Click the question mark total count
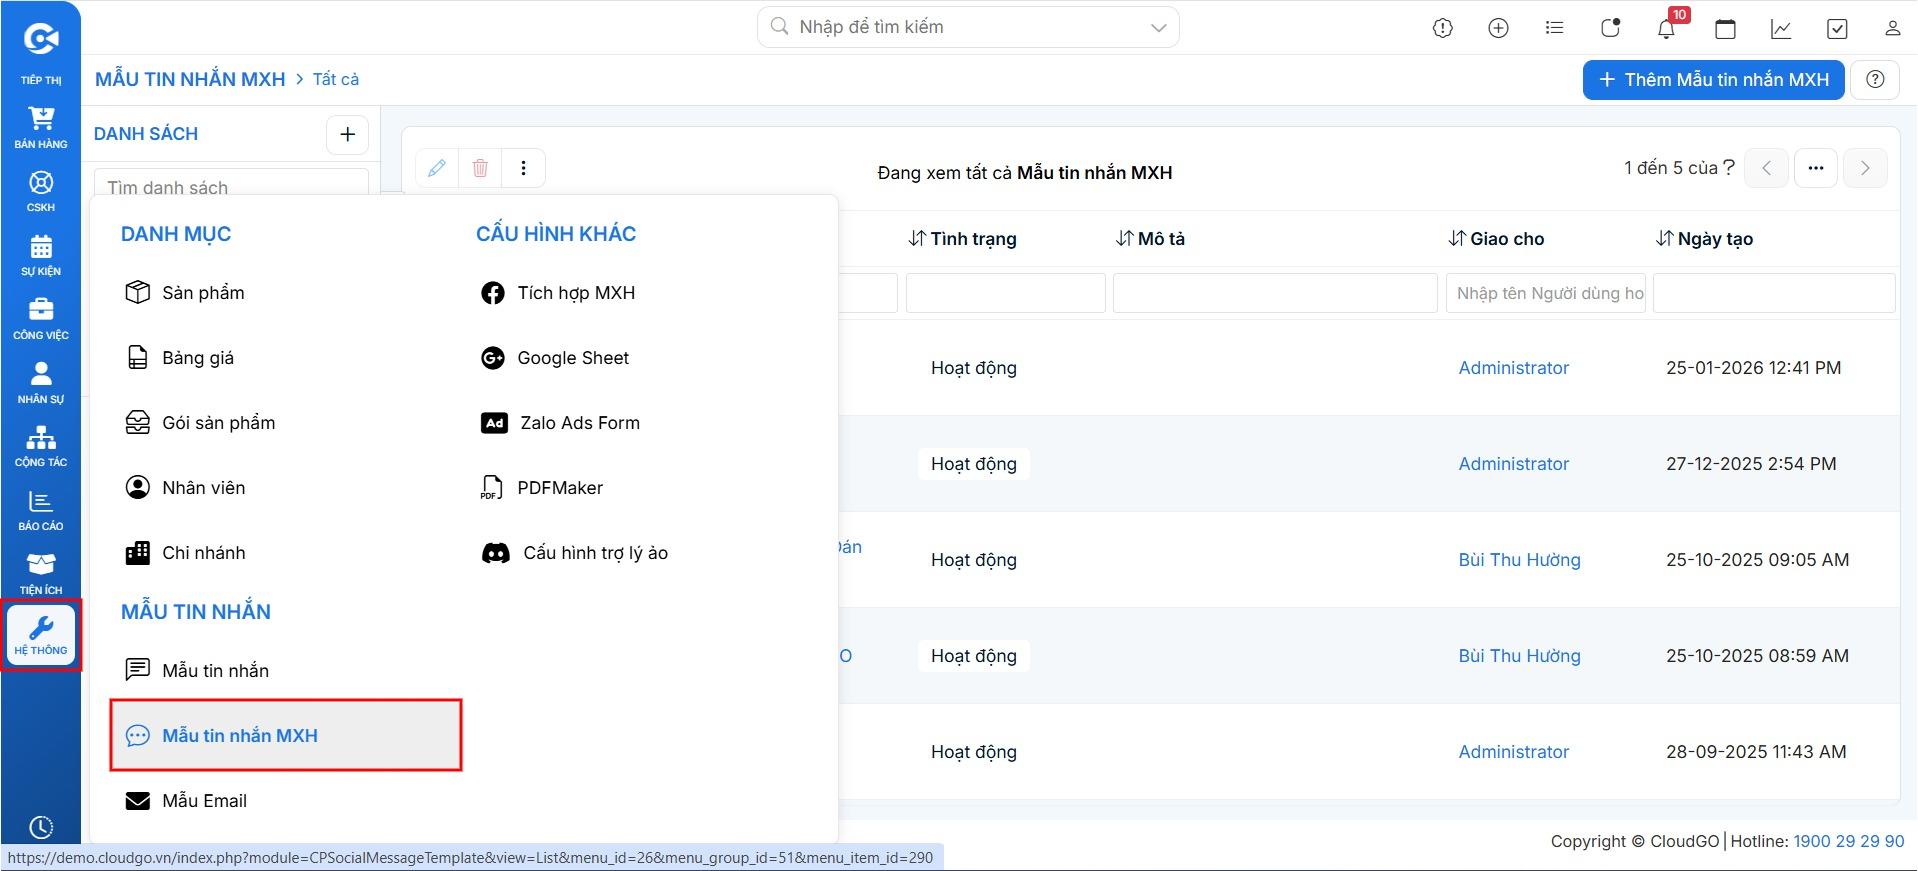 coord(1728,167)
